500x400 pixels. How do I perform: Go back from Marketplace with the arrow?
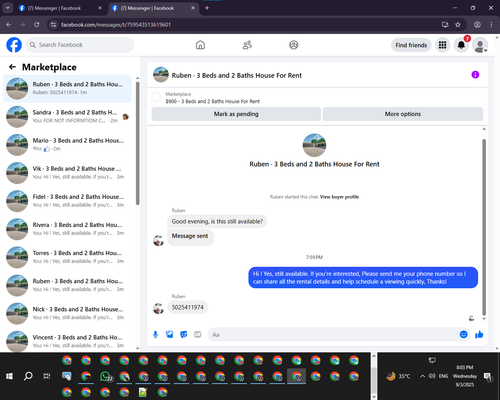(12, 67)
